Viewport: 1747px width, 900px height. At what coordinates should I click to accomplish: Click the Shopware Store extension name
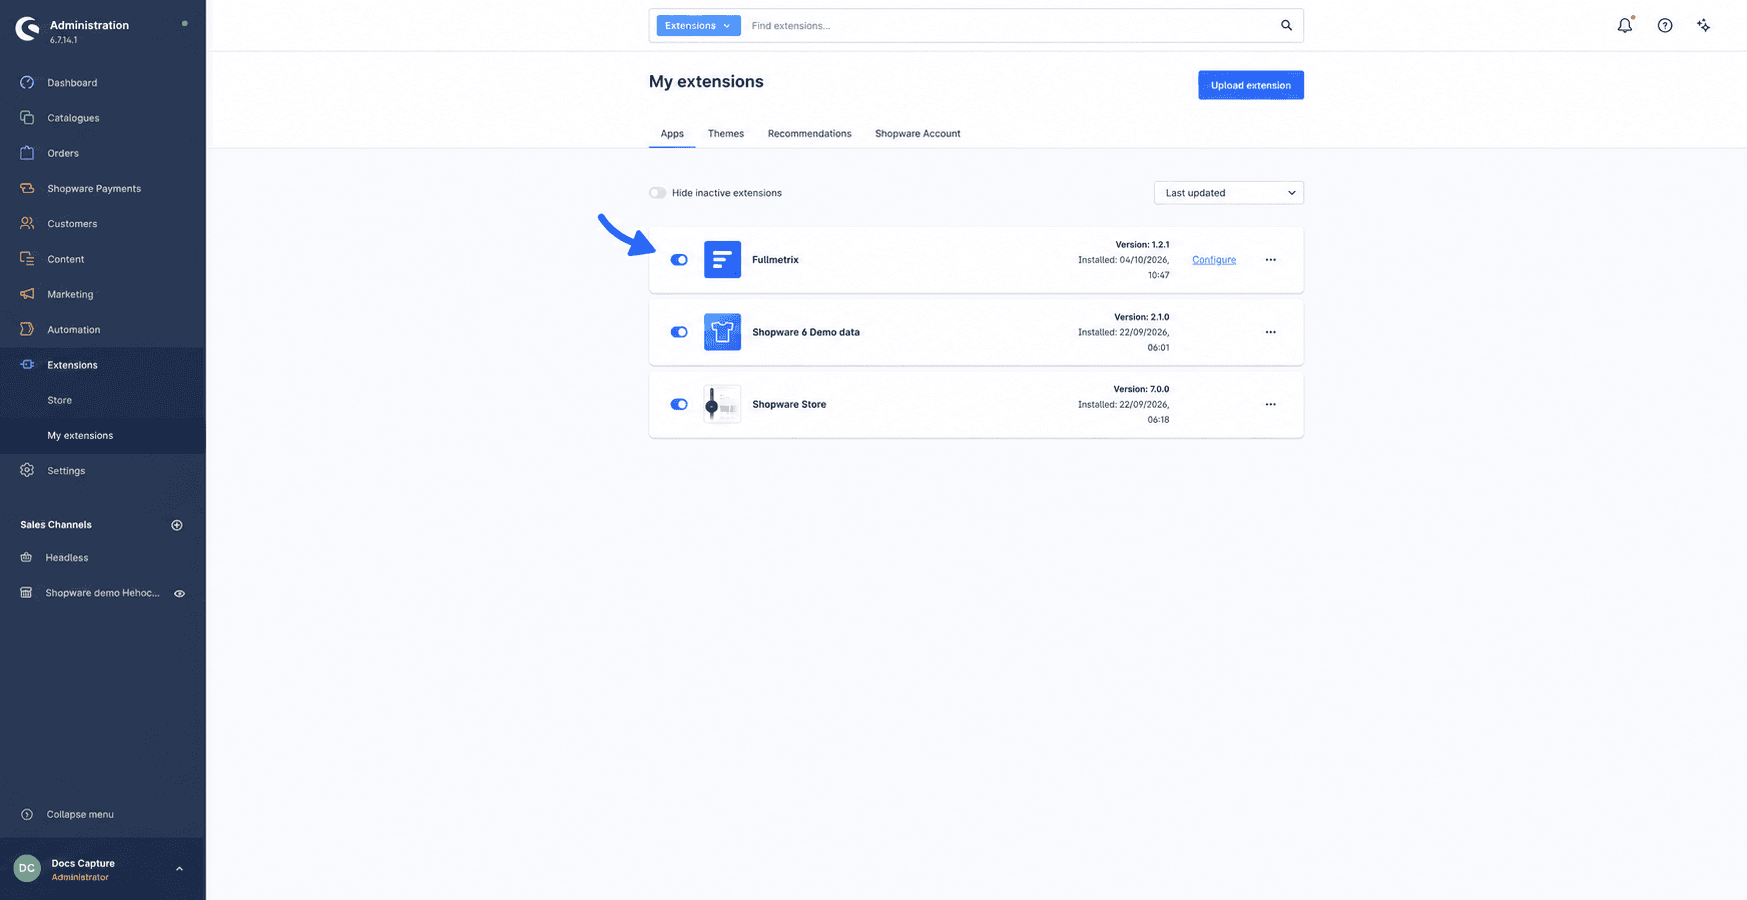[789, 404]
